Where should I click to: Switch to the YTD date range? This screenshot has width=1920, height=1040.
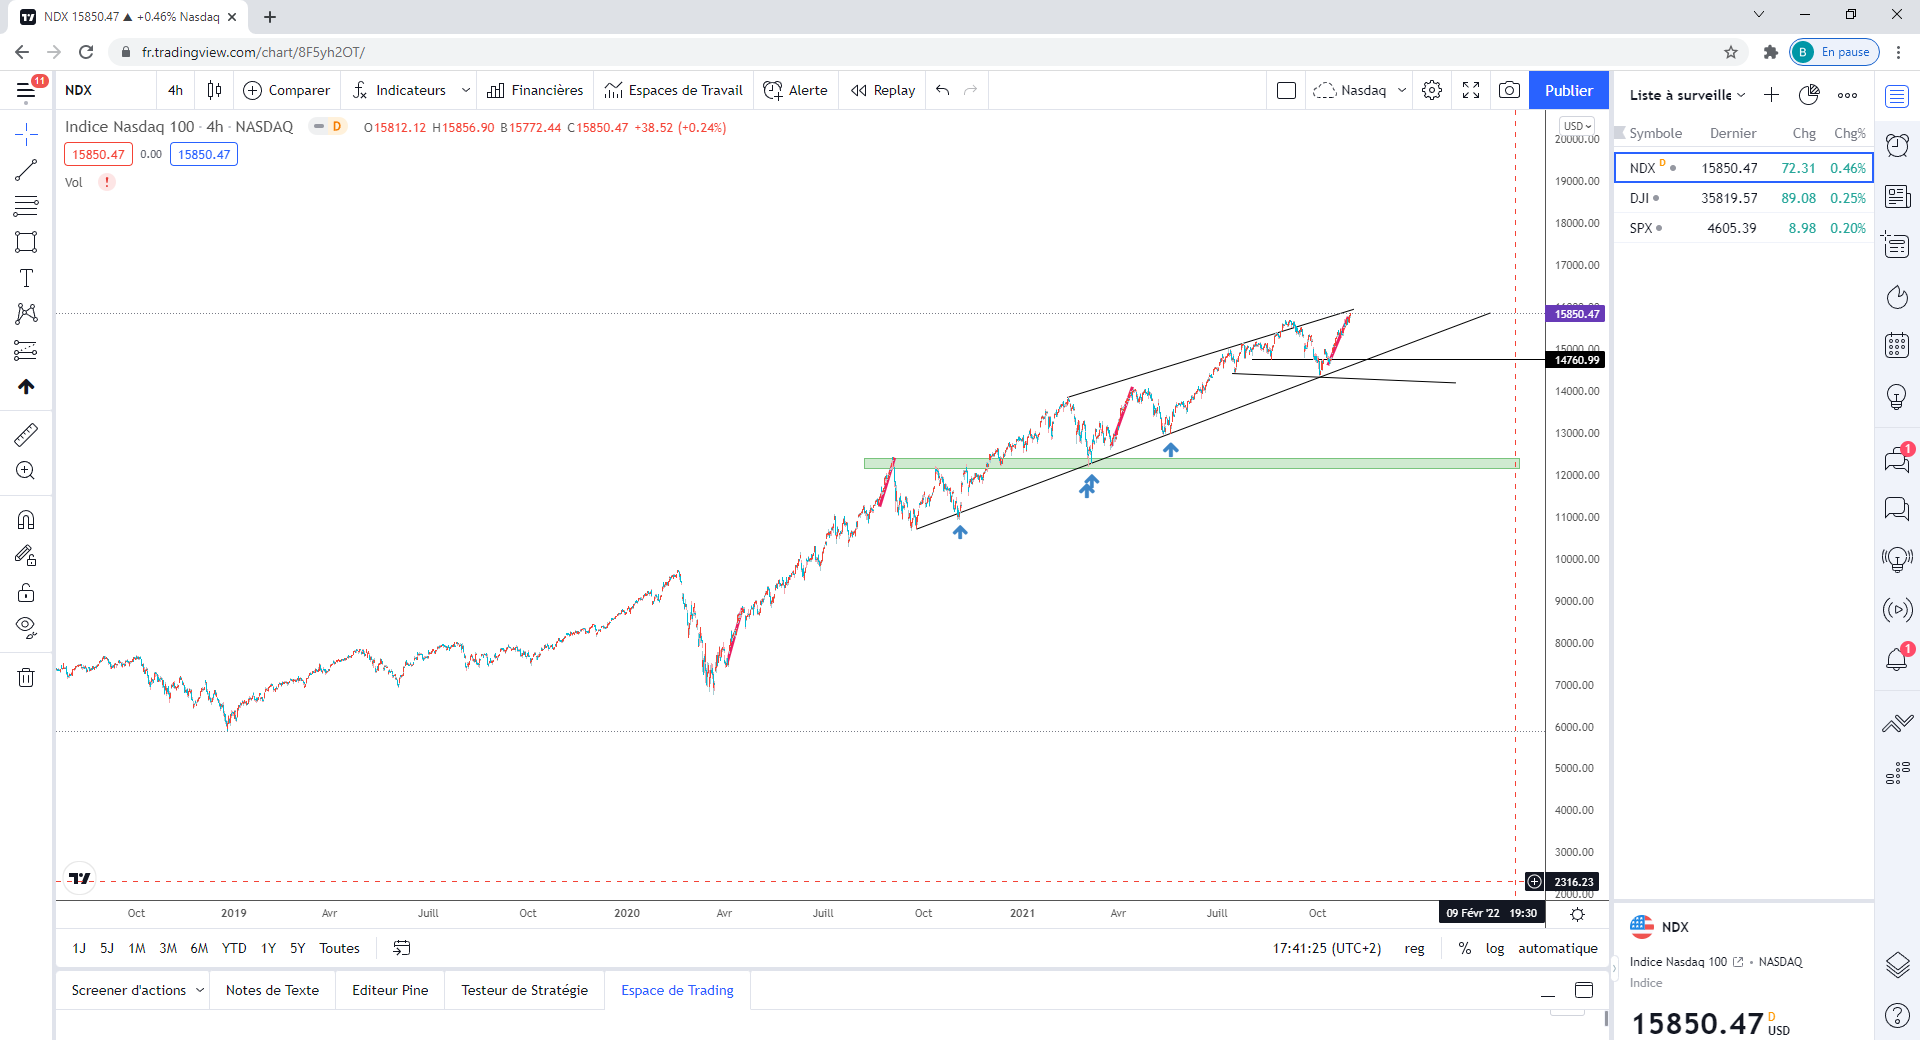(x=234, y=948)
